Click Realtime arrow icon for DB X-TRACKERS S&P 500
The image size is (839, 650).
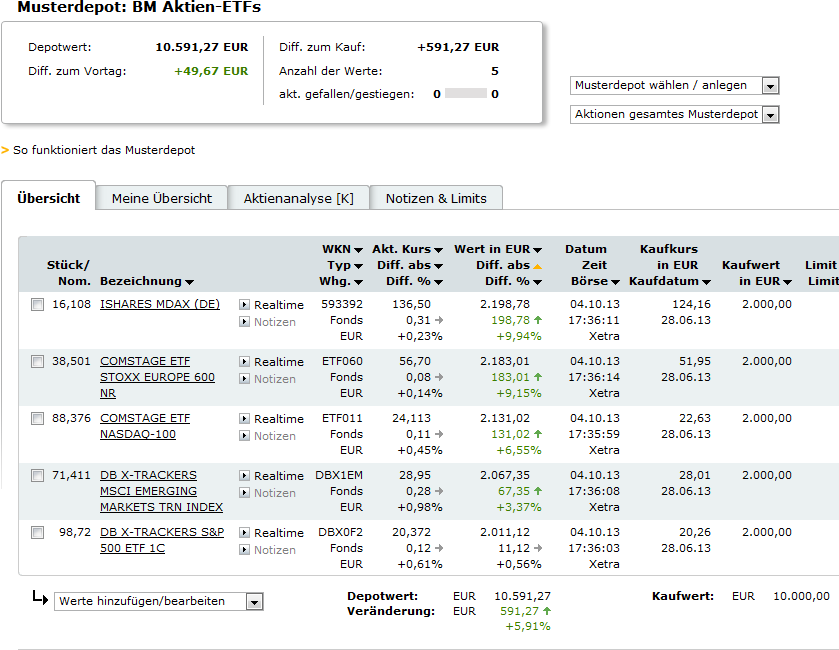[x=245, y=532]
